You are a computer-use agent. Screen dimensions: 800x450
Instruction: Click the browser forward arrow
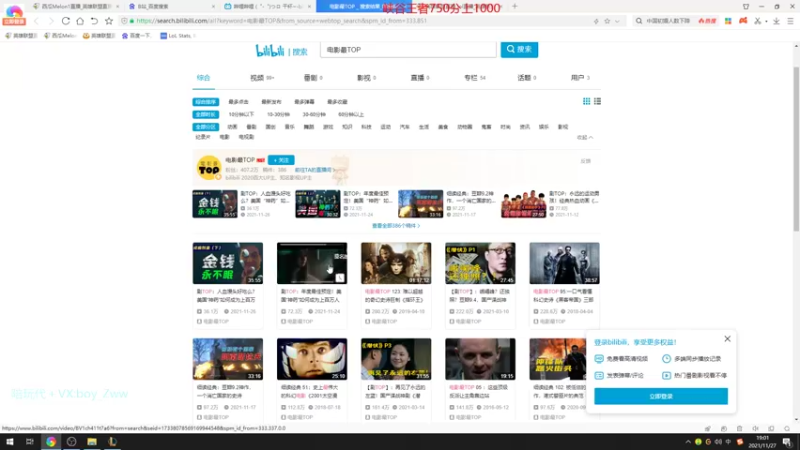(51, 21)
